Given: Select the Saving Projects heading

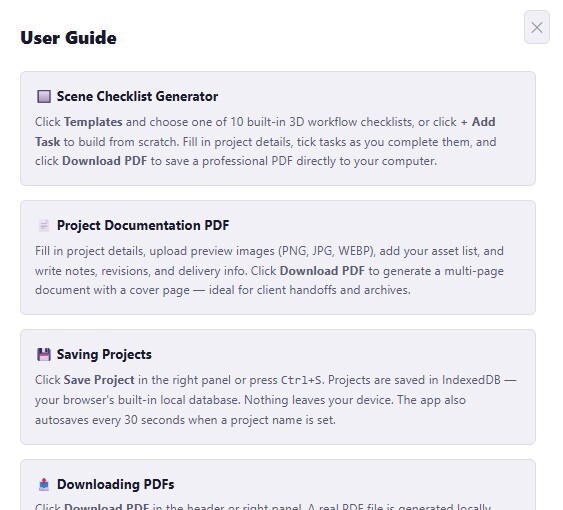Looking at the screenshot, I should [x=104, y=354].
